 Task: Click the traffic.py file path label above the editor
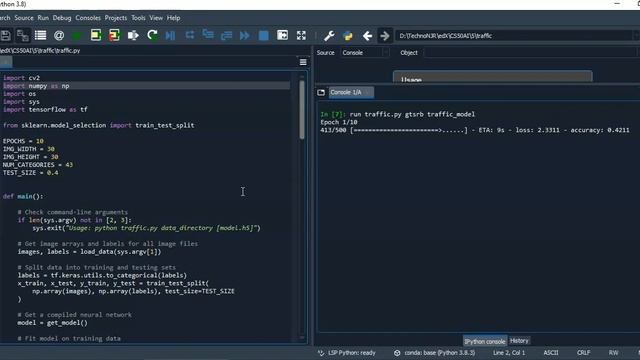pos(40,51)
